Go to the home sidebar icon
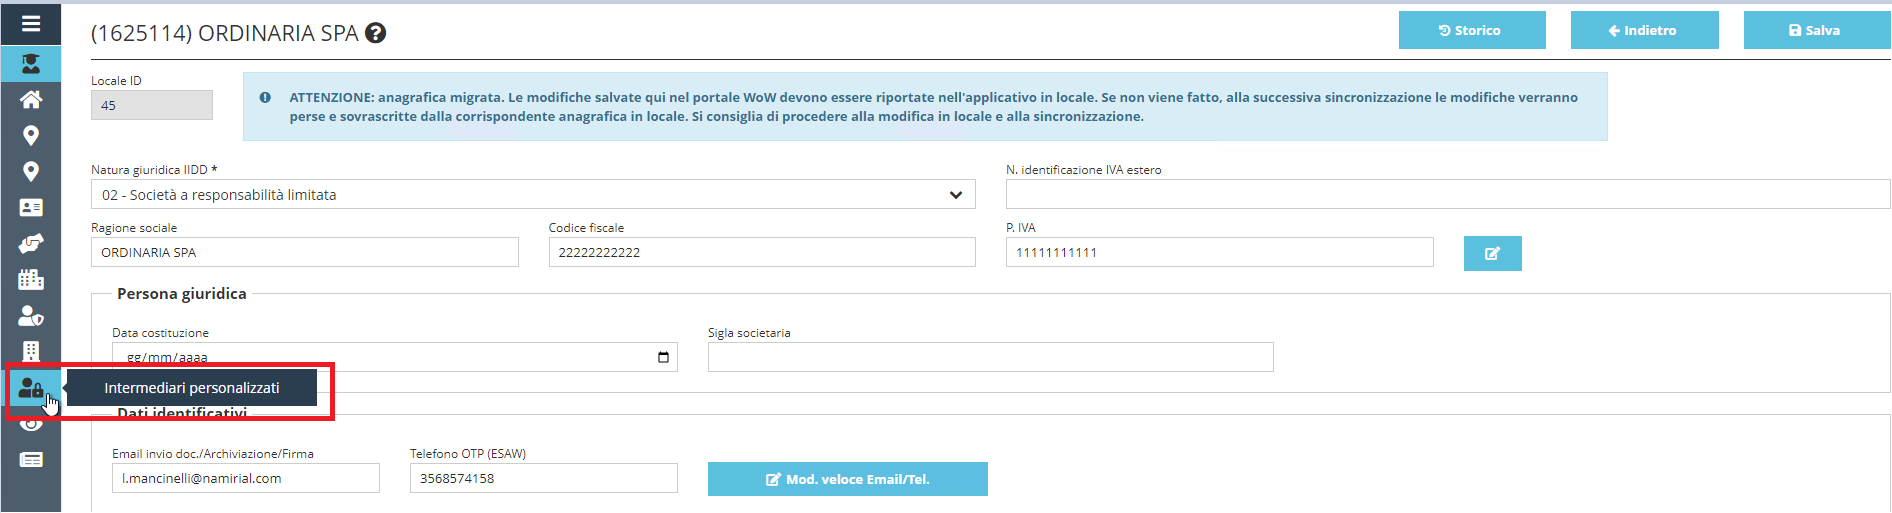Viewport: 1892px width, 513px height. coord(31,99)
